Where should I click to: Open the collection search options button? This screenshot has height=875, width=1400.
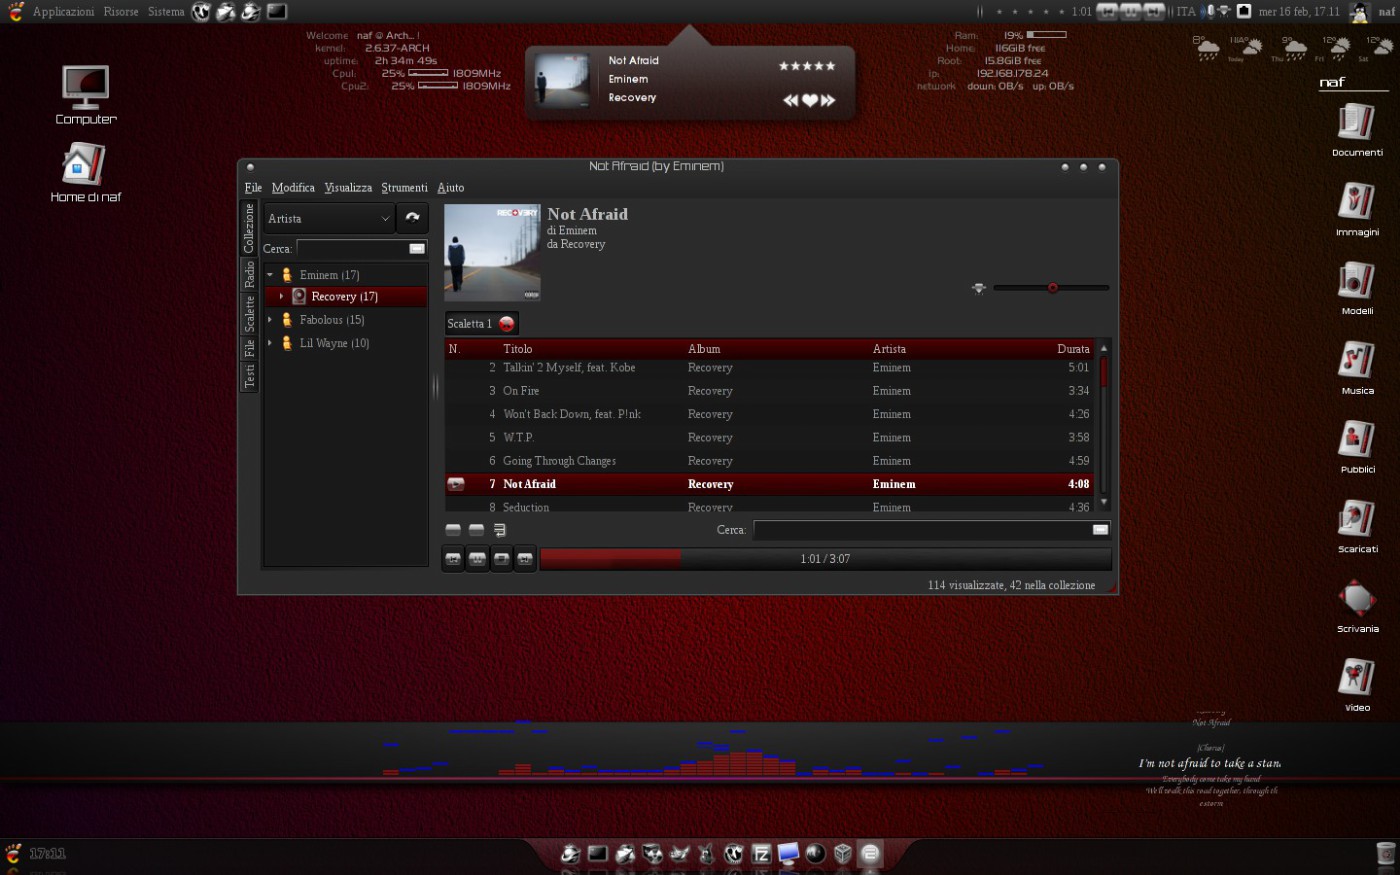coord(417,249)
